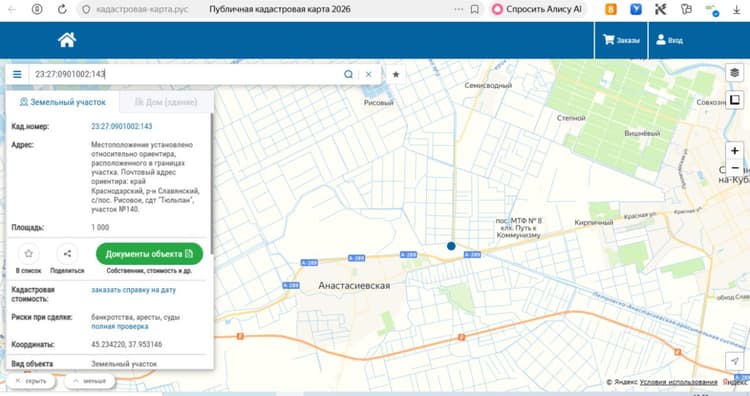Go back in browser
Screen dimensions: 750x396
pyautogui.click(x=12, y=9)
